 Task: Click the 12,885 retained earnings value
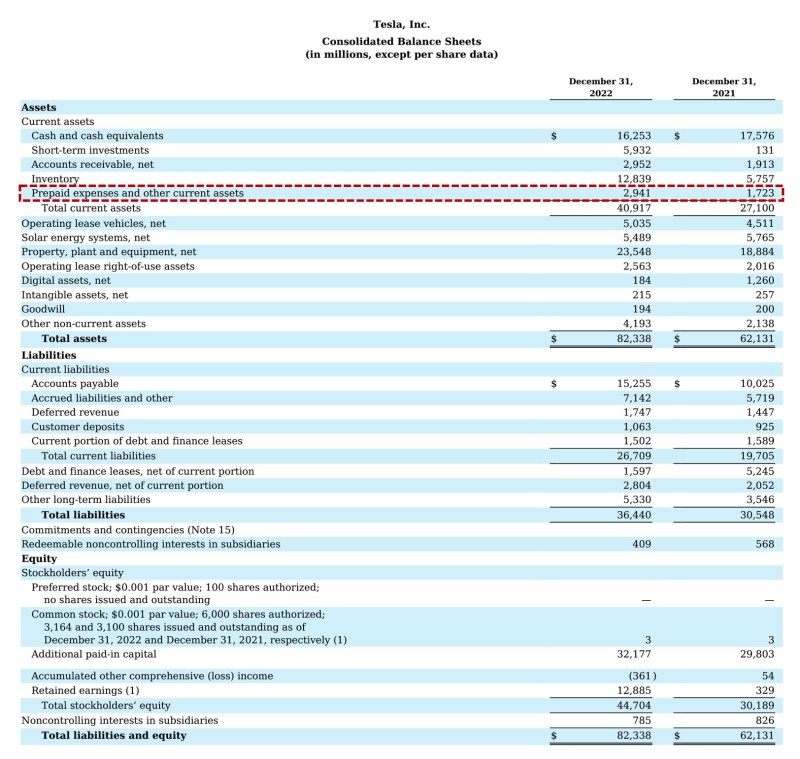pyautogui.click(x=634, y=691)
